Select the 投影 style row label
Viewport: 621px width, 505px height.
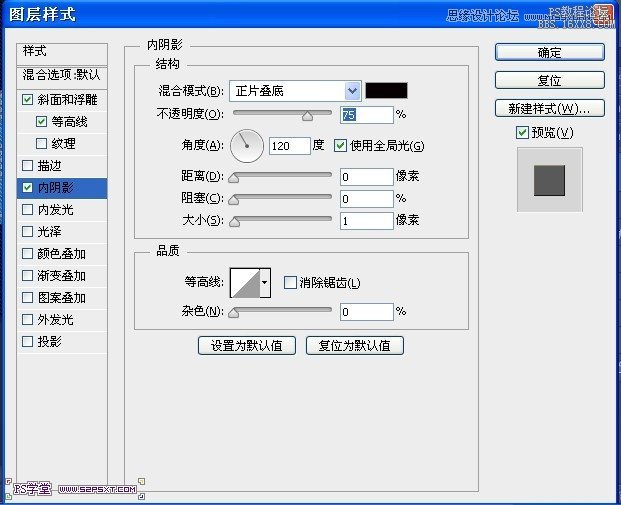click(x=50, y=341)
